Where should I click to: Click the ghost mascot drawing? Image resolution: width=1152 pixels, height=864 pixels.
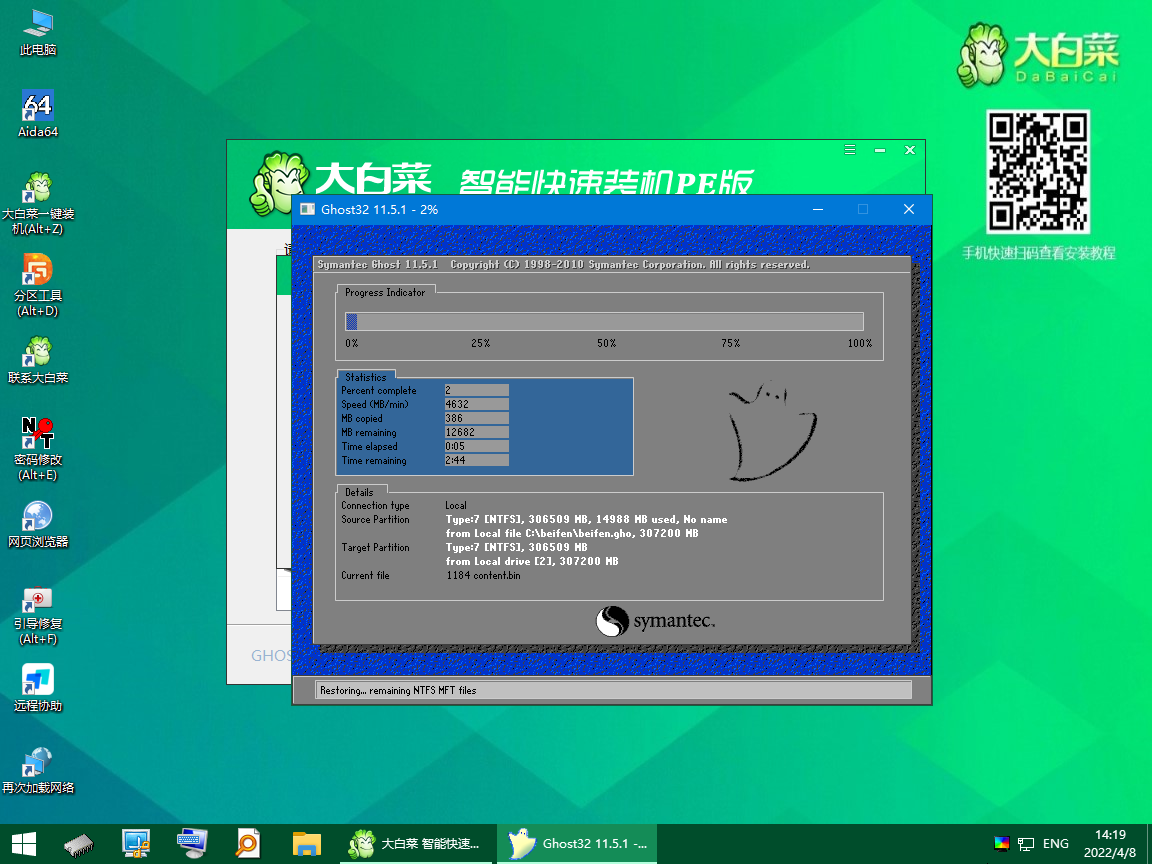(771, 431)
